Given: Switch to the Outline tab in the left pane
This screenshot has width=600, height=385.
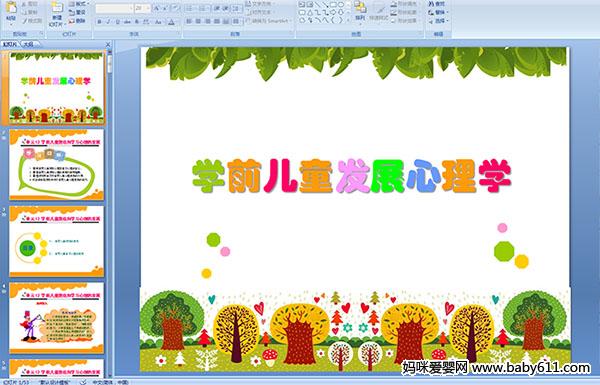Looking at the screenshot, I should pos(28,44).
